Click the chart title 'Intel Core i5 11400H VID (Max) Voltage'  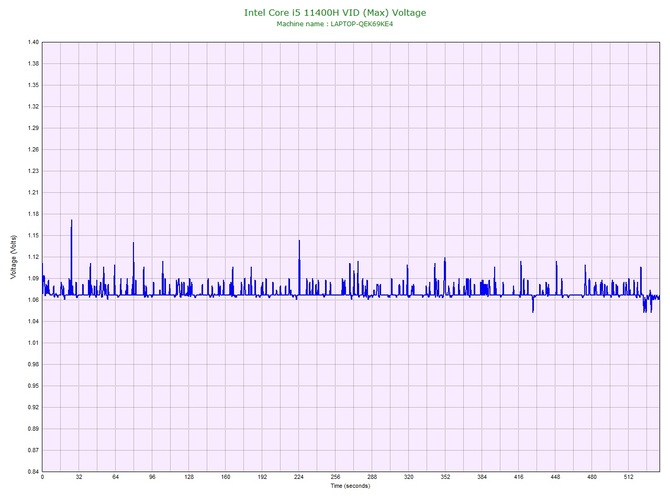click(x=335, y=12)
